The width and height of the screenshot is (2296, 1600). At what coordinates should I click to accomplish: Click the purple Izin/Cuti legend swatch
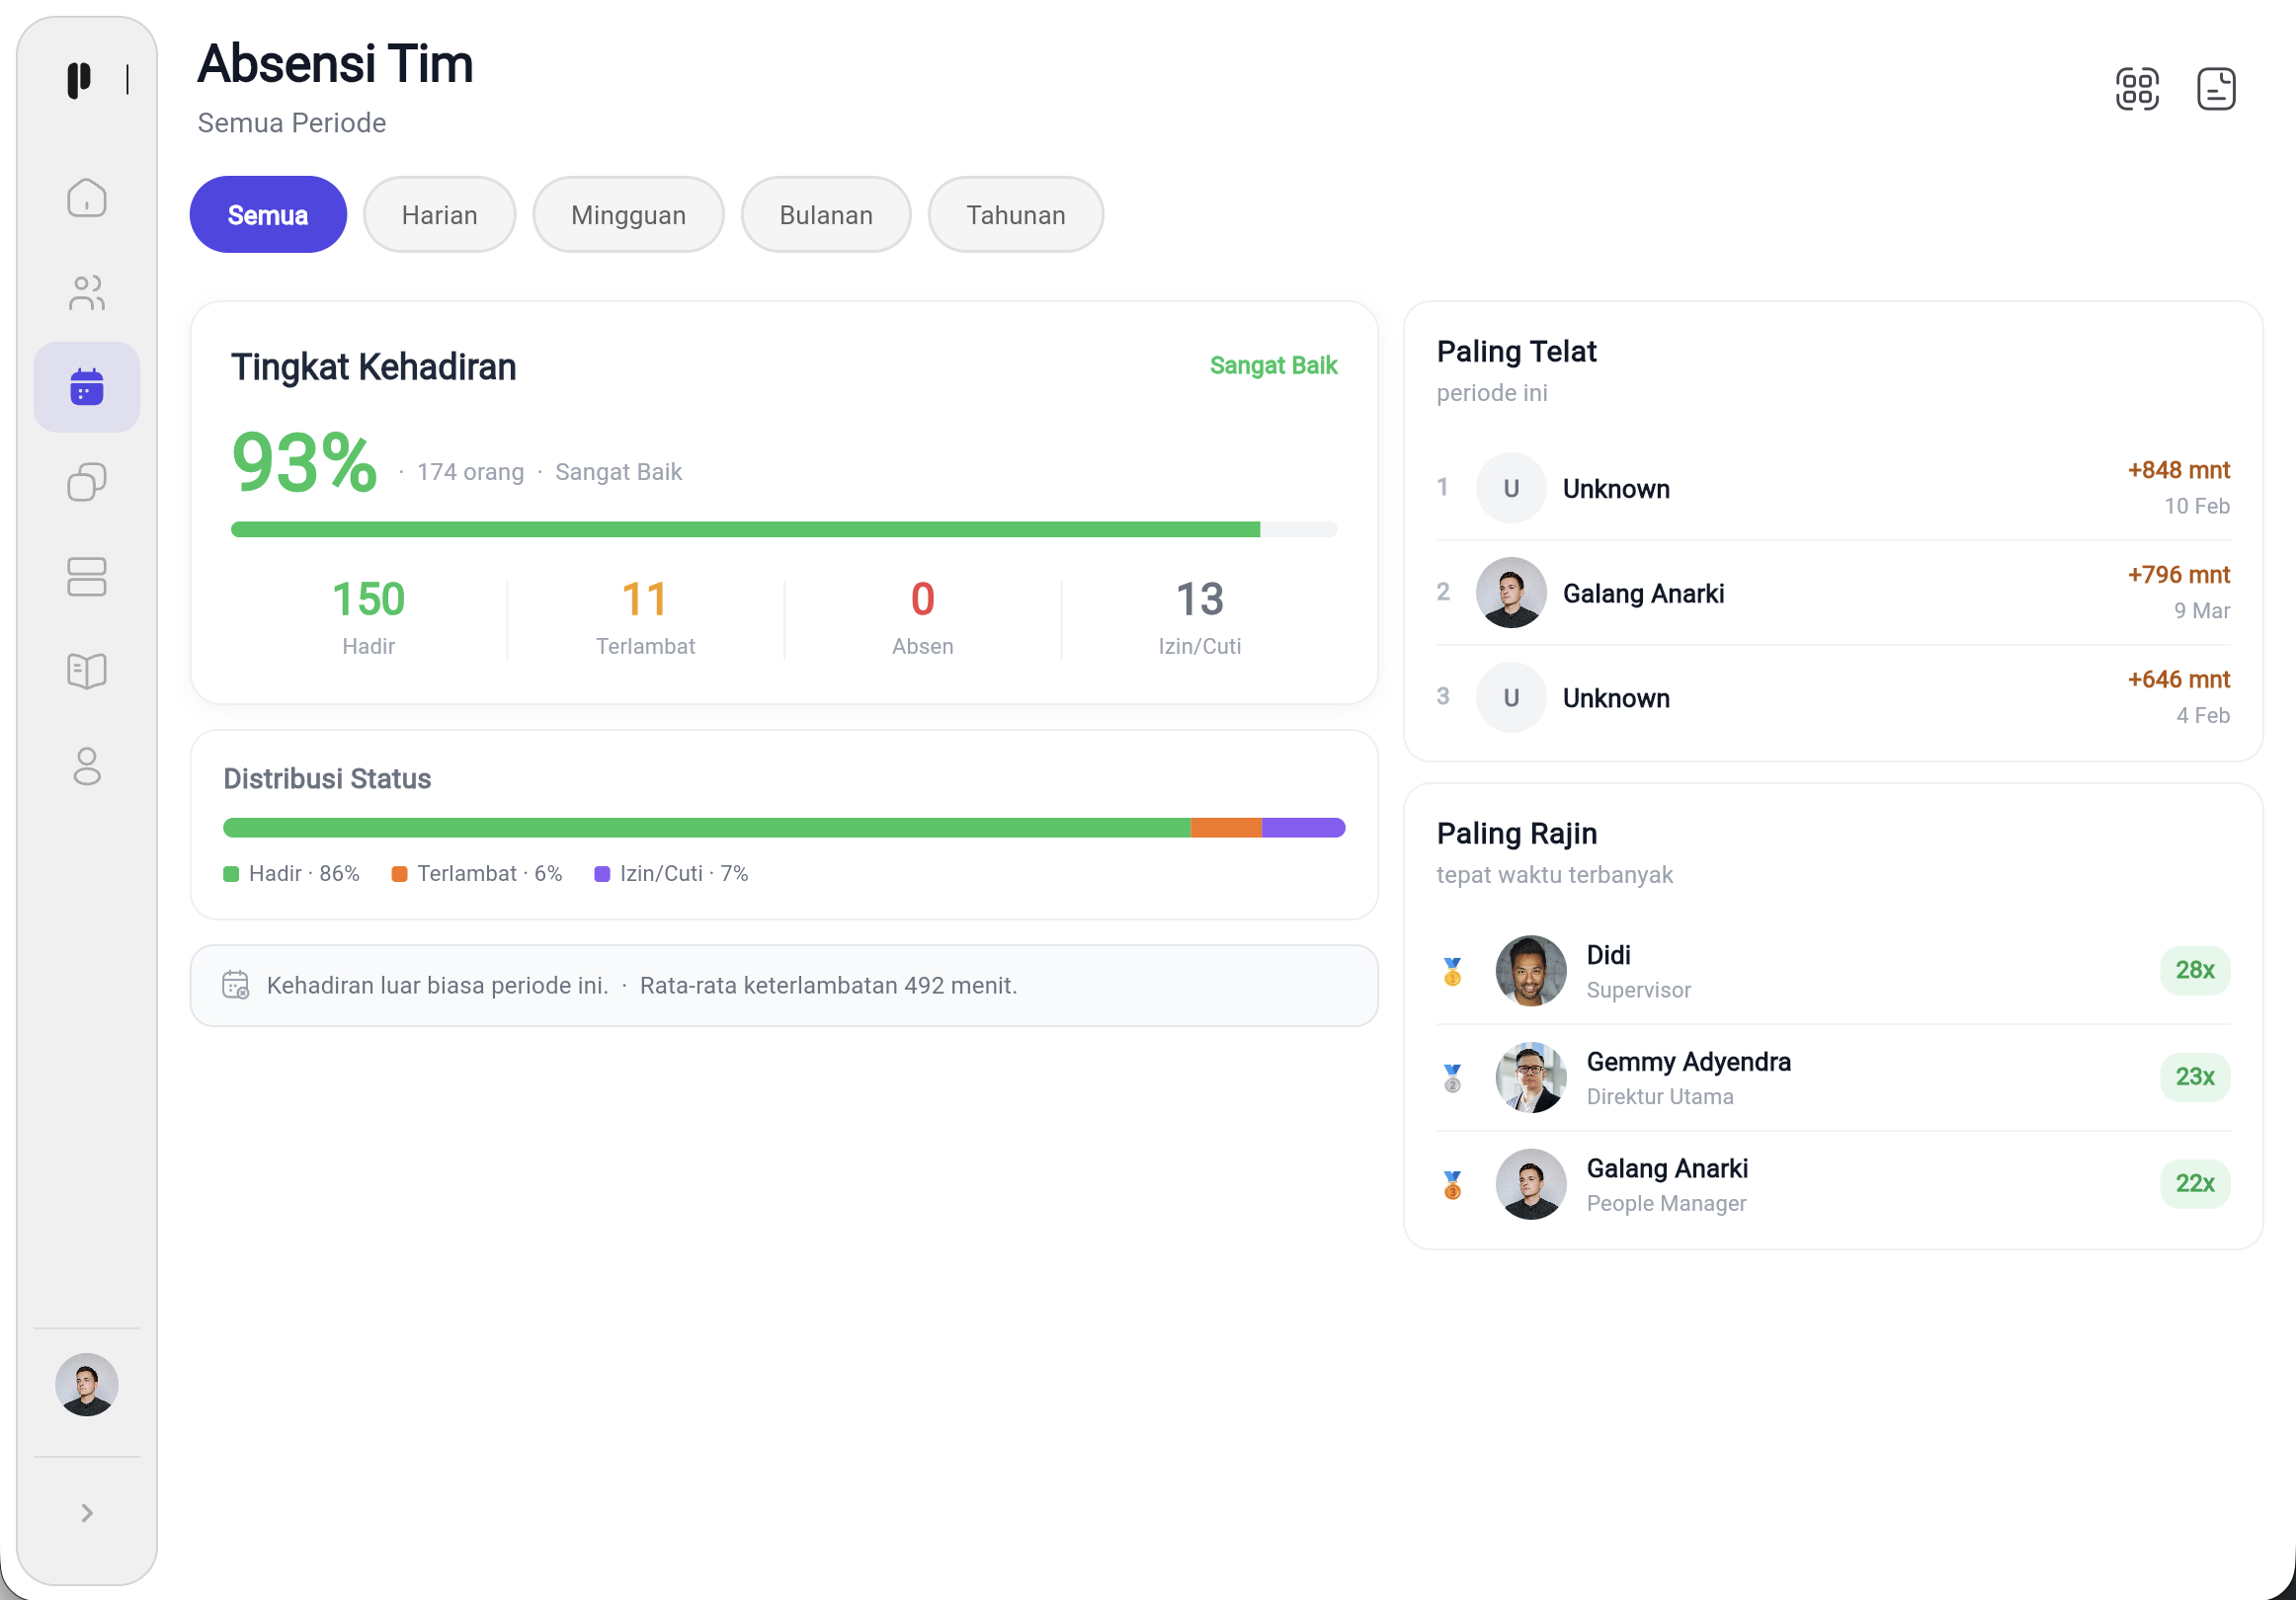602,874
